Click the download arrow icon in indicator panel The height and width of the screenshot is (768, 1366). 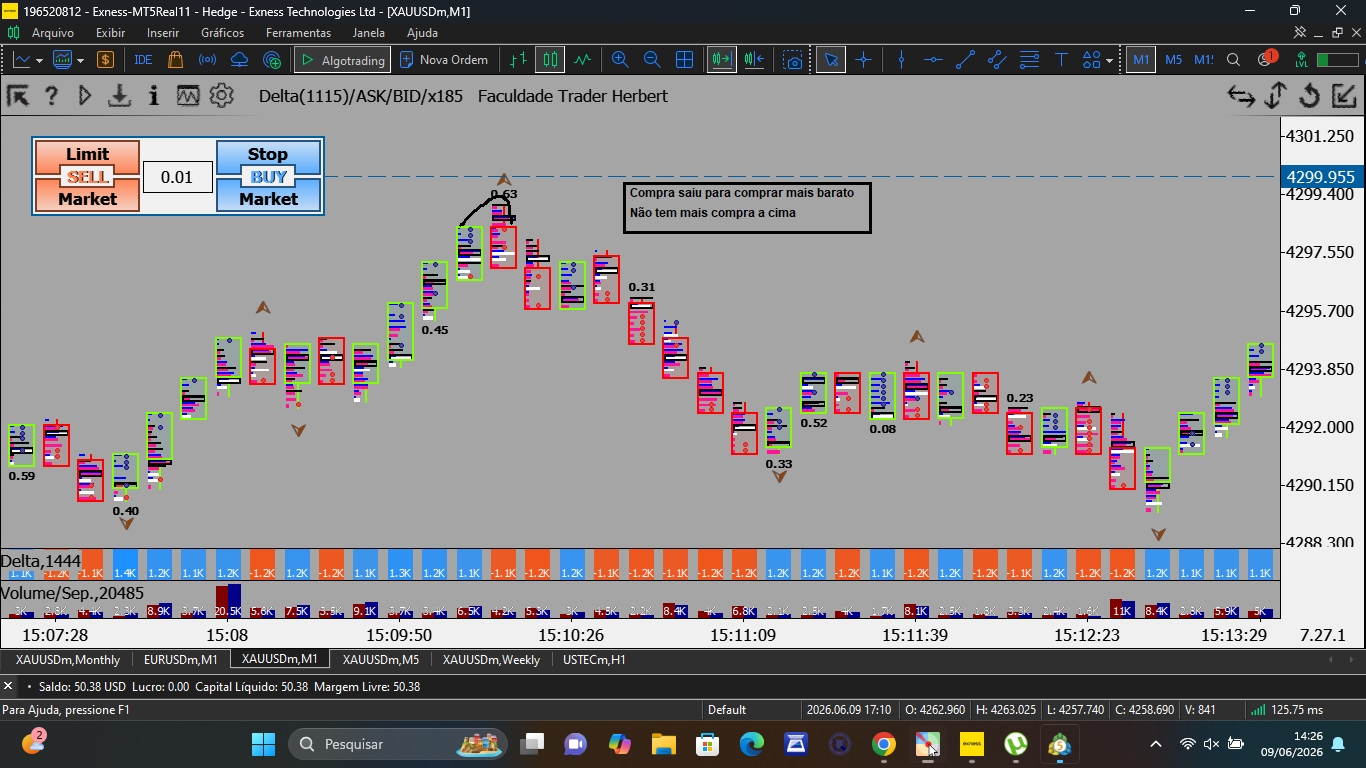pos(120,96)
